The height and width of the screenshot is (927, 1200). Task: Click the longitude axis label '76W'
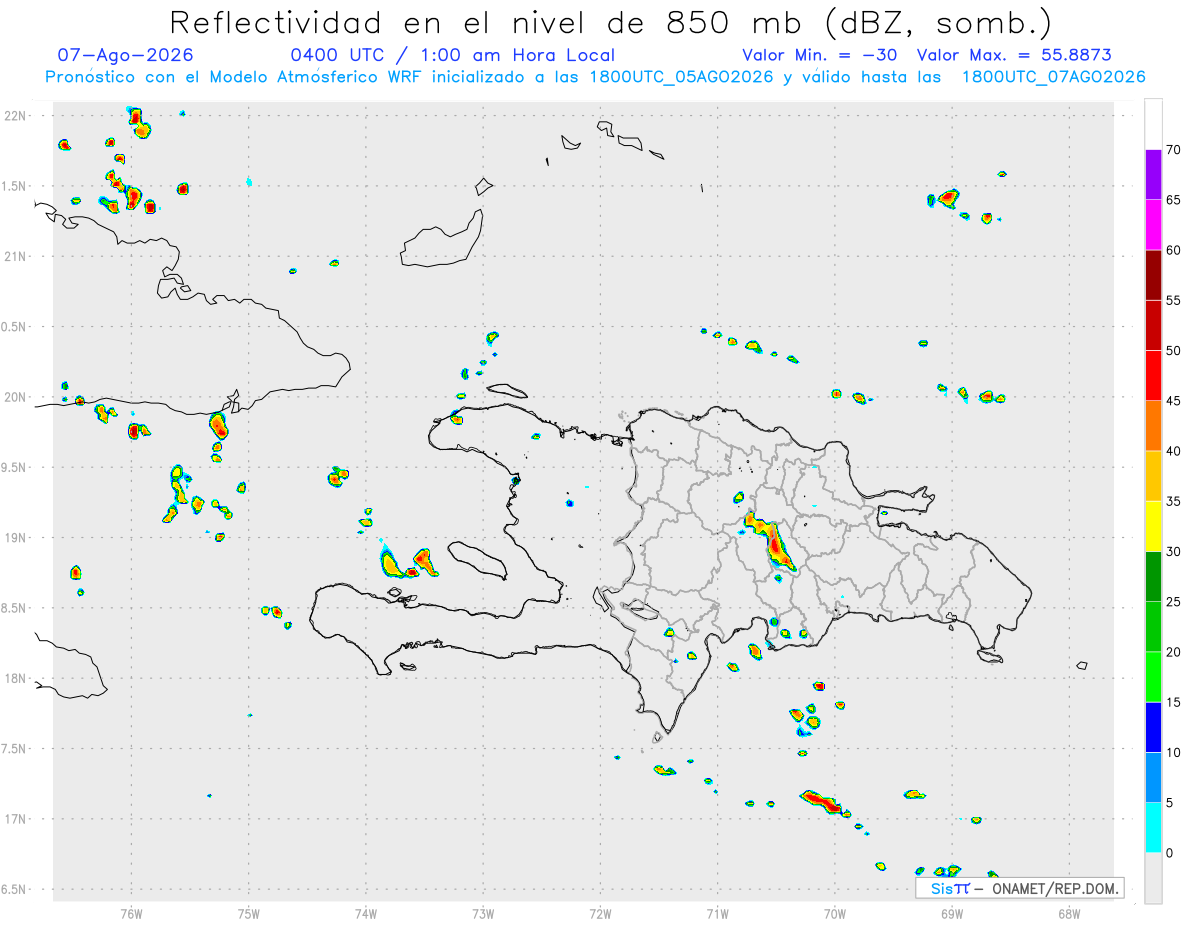click(131, 912)
